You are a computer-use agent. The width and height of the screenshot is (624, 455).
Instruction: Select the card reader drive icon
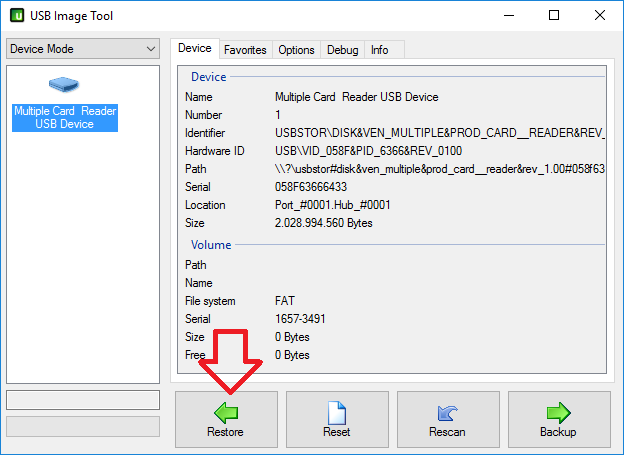[64, 84]
